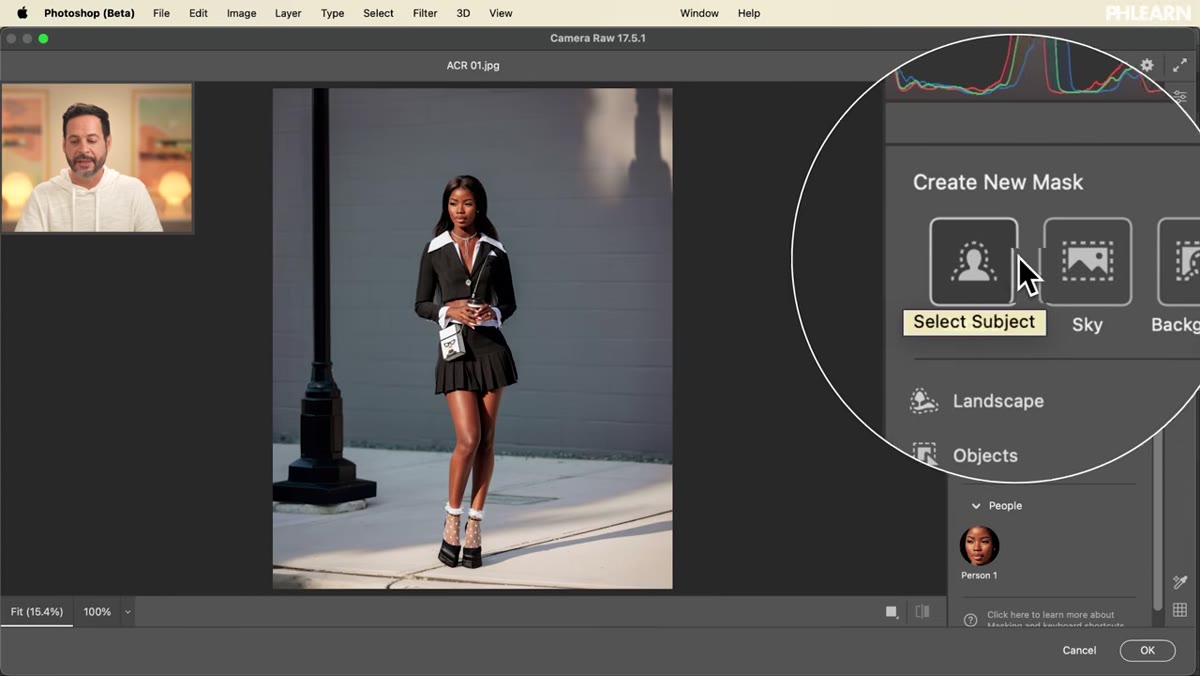
Task: Select the Person 1 face thumbnail
Action: (x=979, y=546)
